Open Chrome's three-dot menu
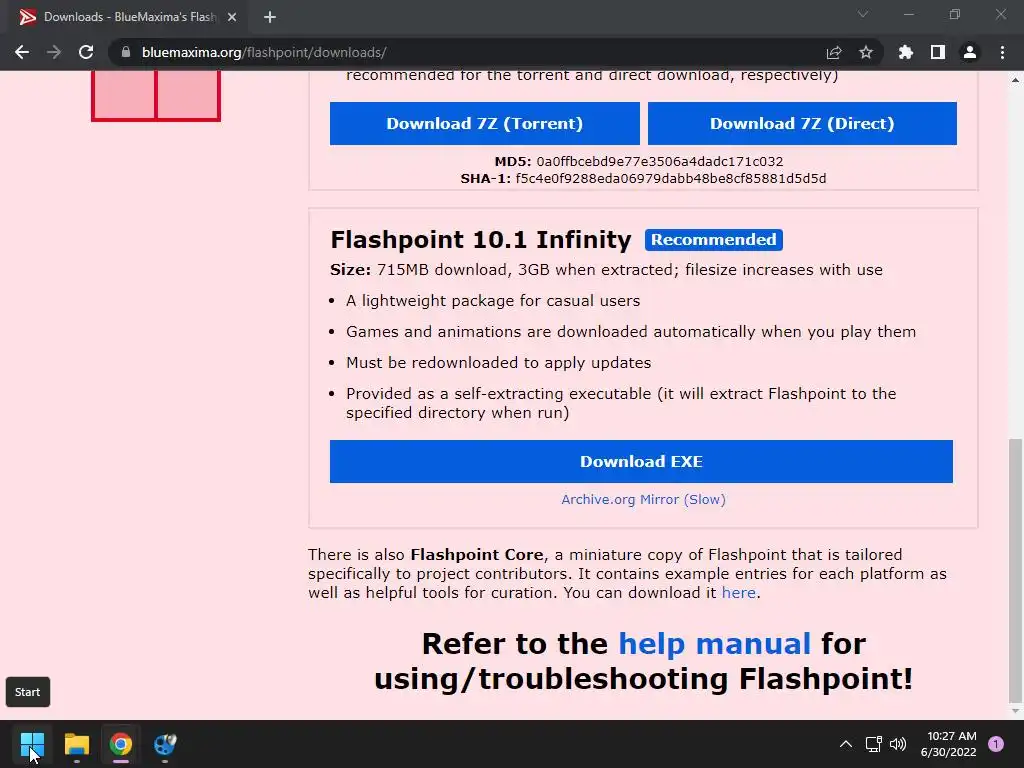 tap(1002, 52)
